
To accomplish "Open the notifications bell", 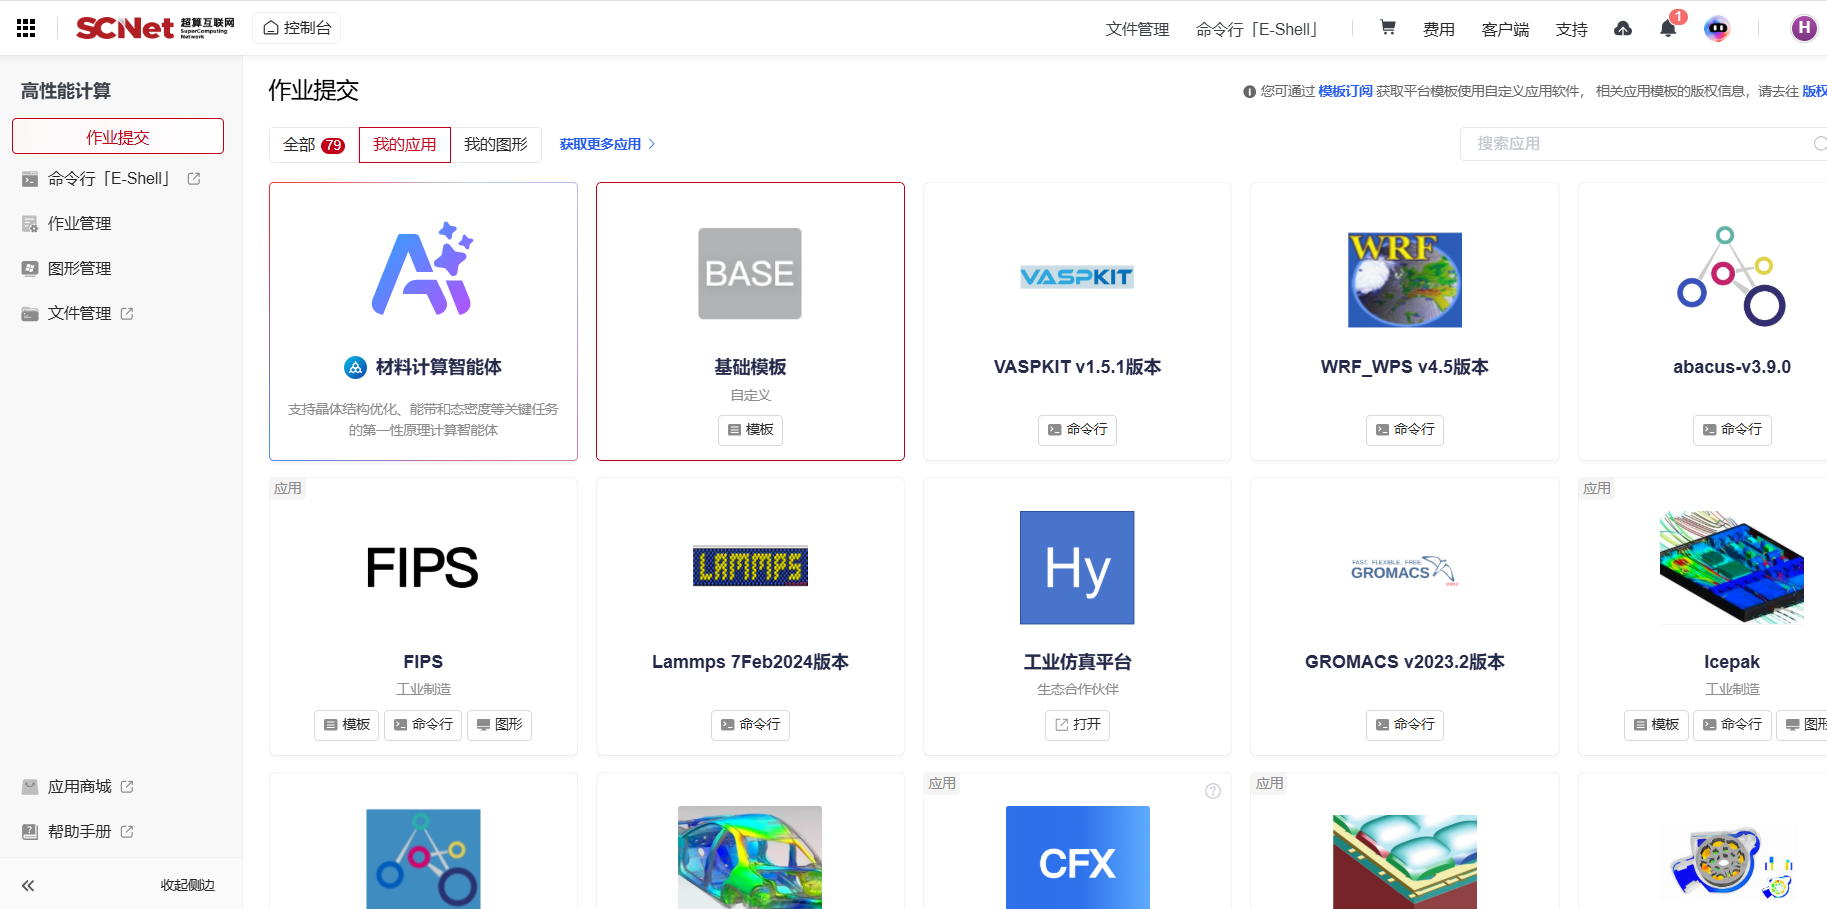I will pos(1668,29).
